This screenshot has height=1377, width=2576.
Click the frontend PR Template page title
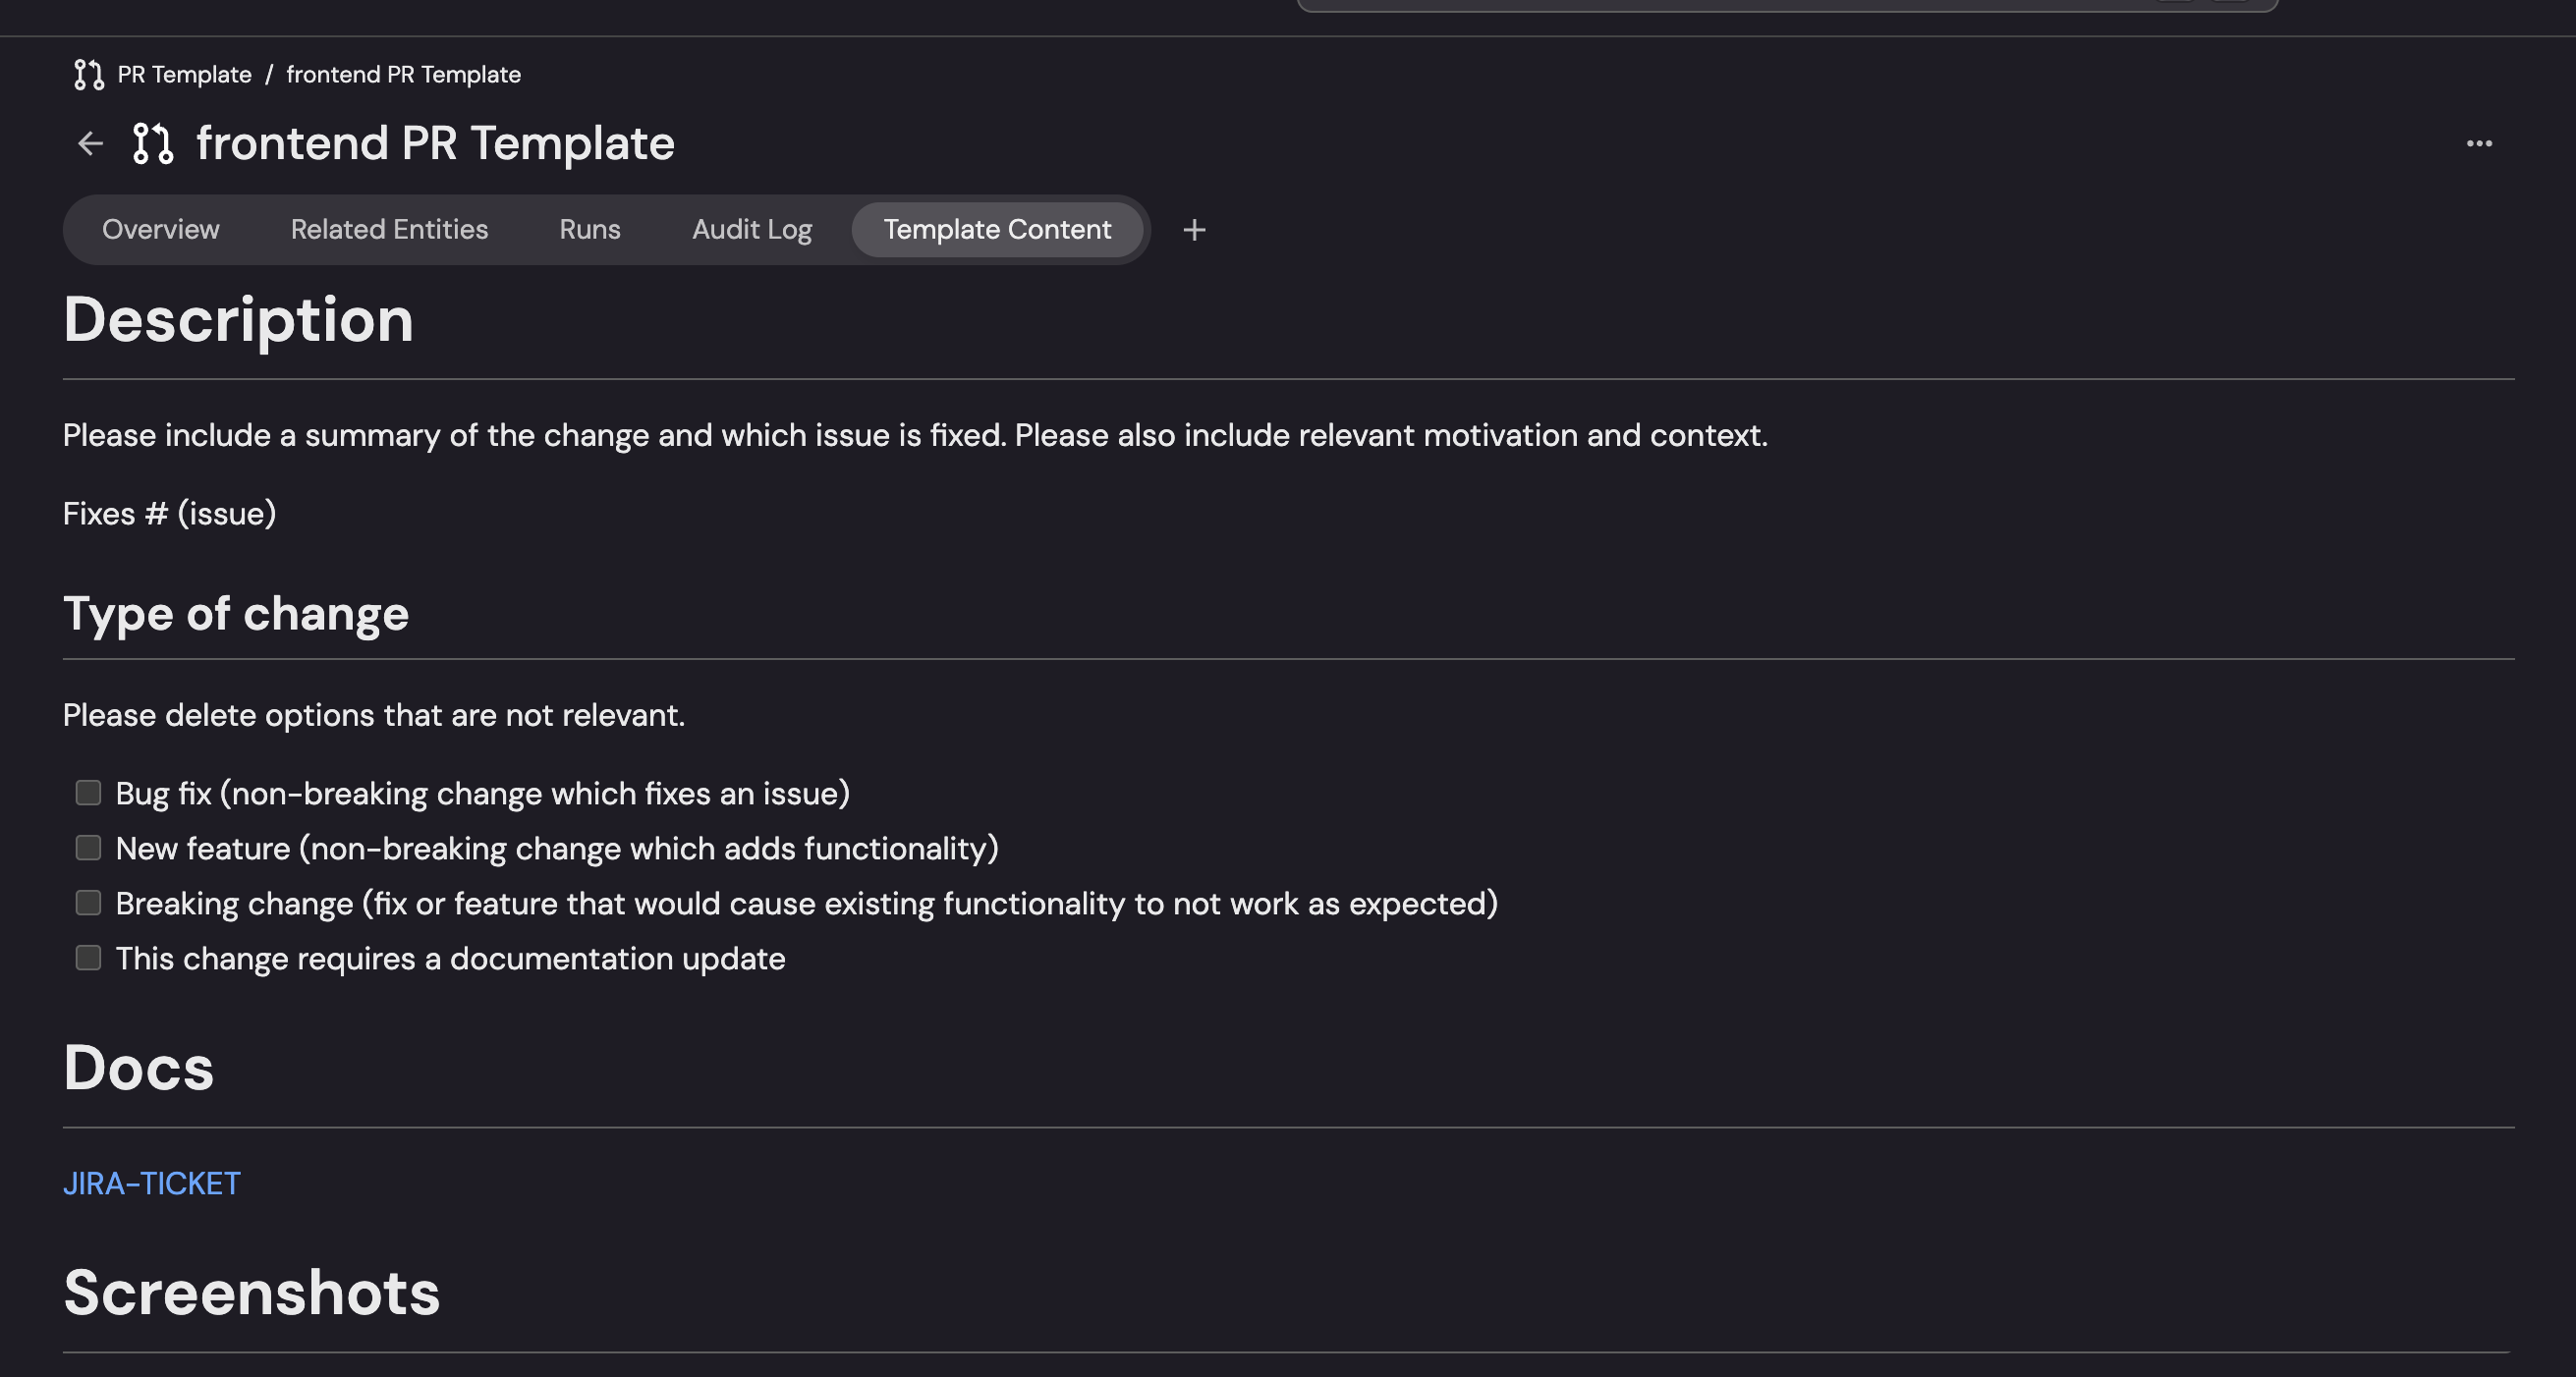(x=435, y=144)
